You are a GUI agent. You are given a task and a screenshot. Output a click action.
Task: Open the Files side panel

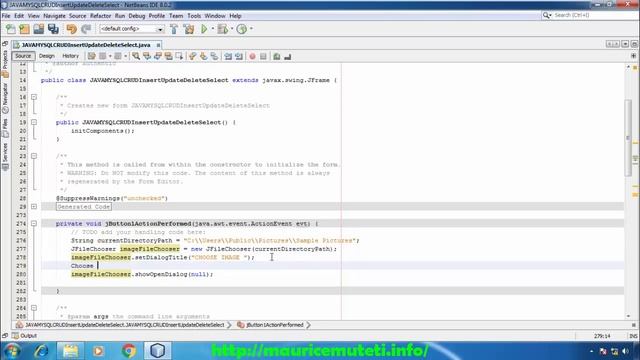pyautogui.click(x=5, y=128)
